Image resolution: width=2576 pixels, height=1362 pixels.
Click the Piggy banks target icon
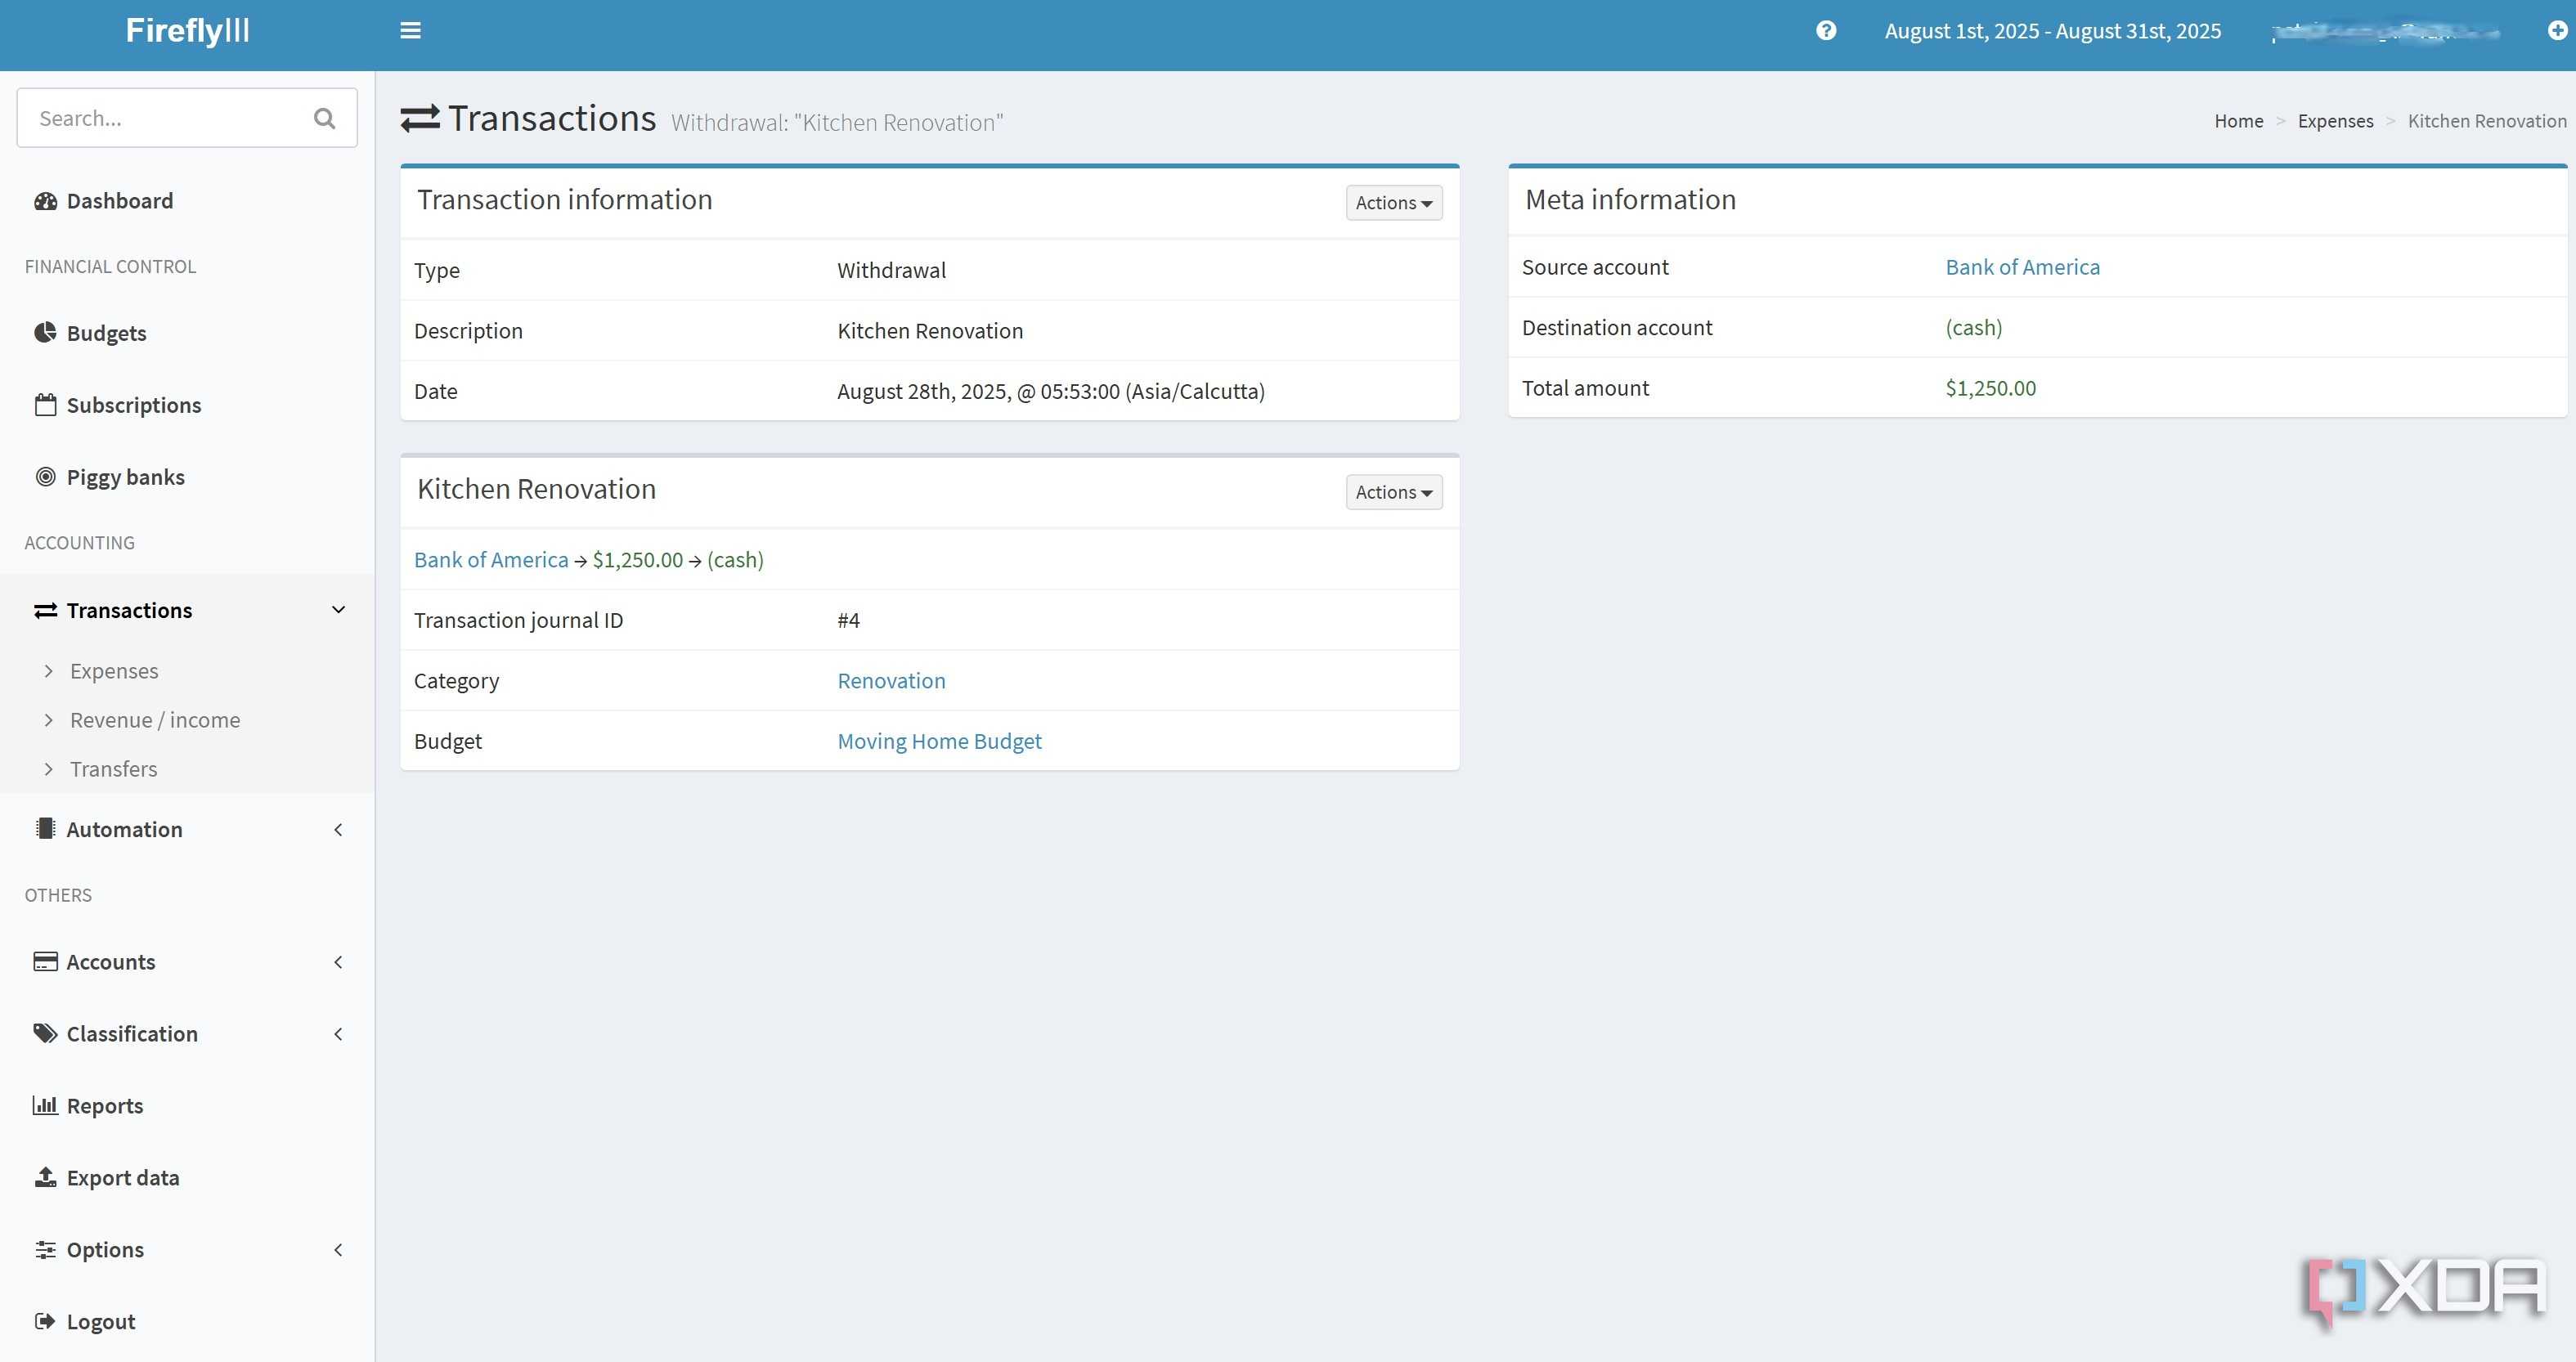45,477
